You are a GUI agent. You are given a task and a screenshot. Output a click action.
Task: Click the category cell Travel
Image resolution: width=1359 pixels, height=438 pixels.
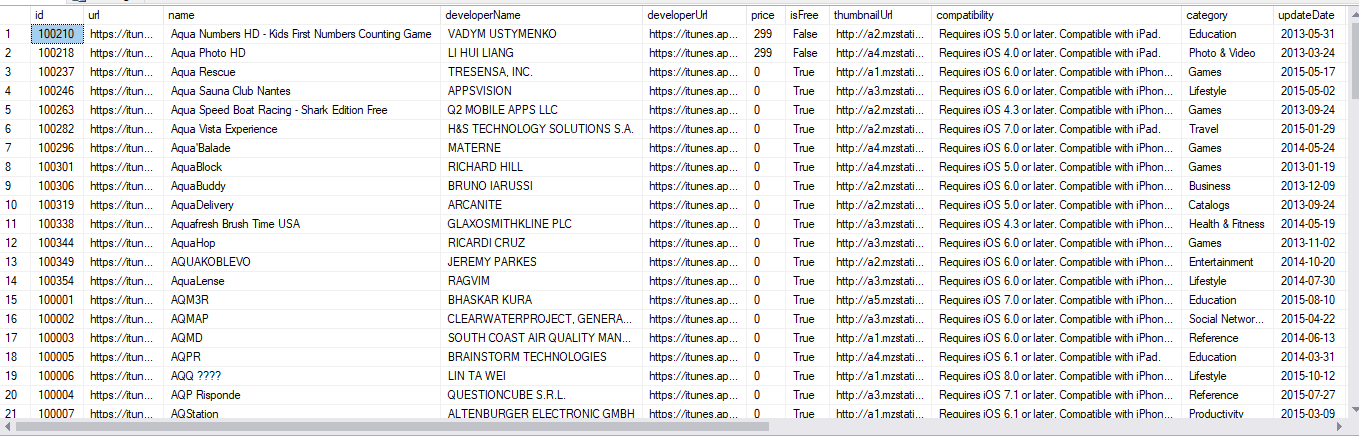[1228, 129]
